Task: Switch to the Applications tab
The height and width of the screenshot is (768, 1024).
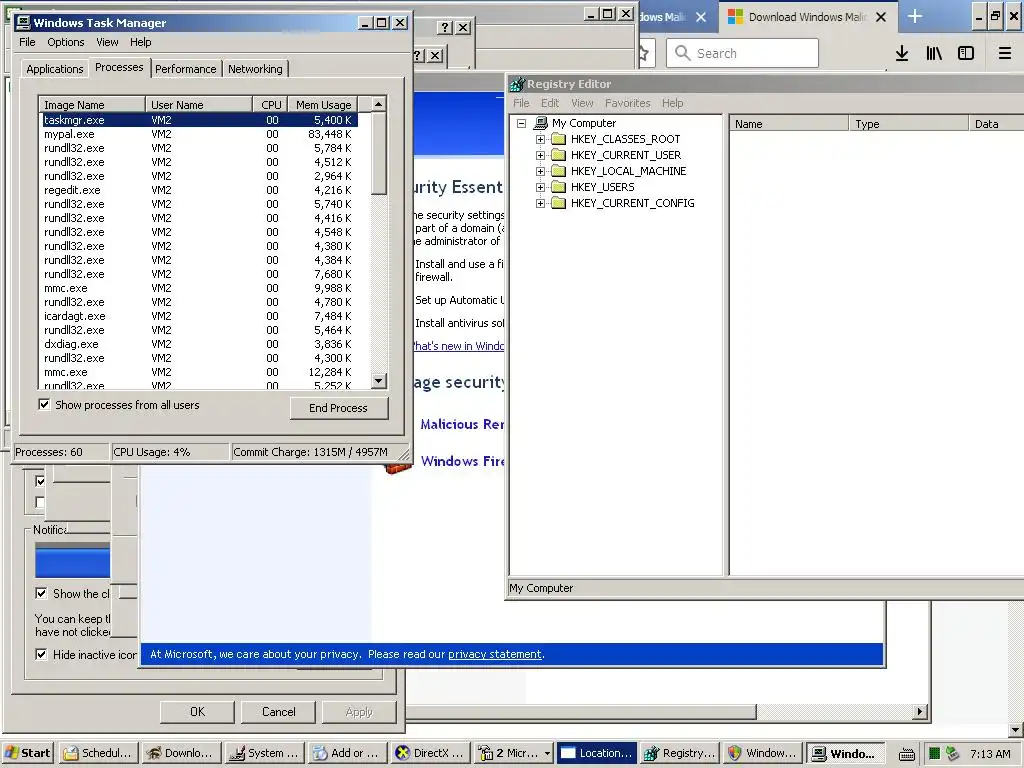Action: point(55,69)
